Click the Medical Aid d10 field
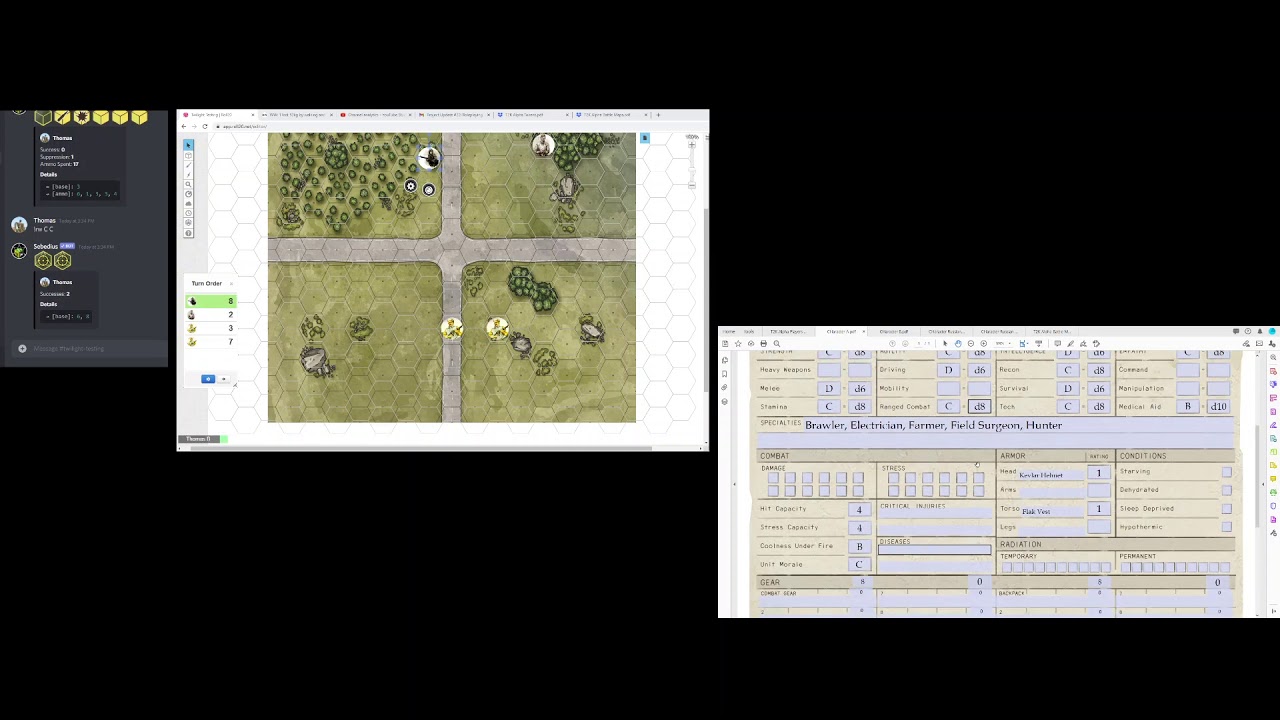 1218,406
